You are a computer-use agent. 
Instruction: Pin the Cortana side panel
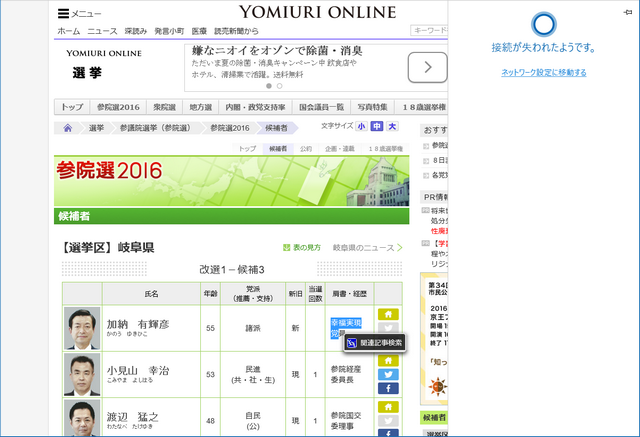pos(628,13)
